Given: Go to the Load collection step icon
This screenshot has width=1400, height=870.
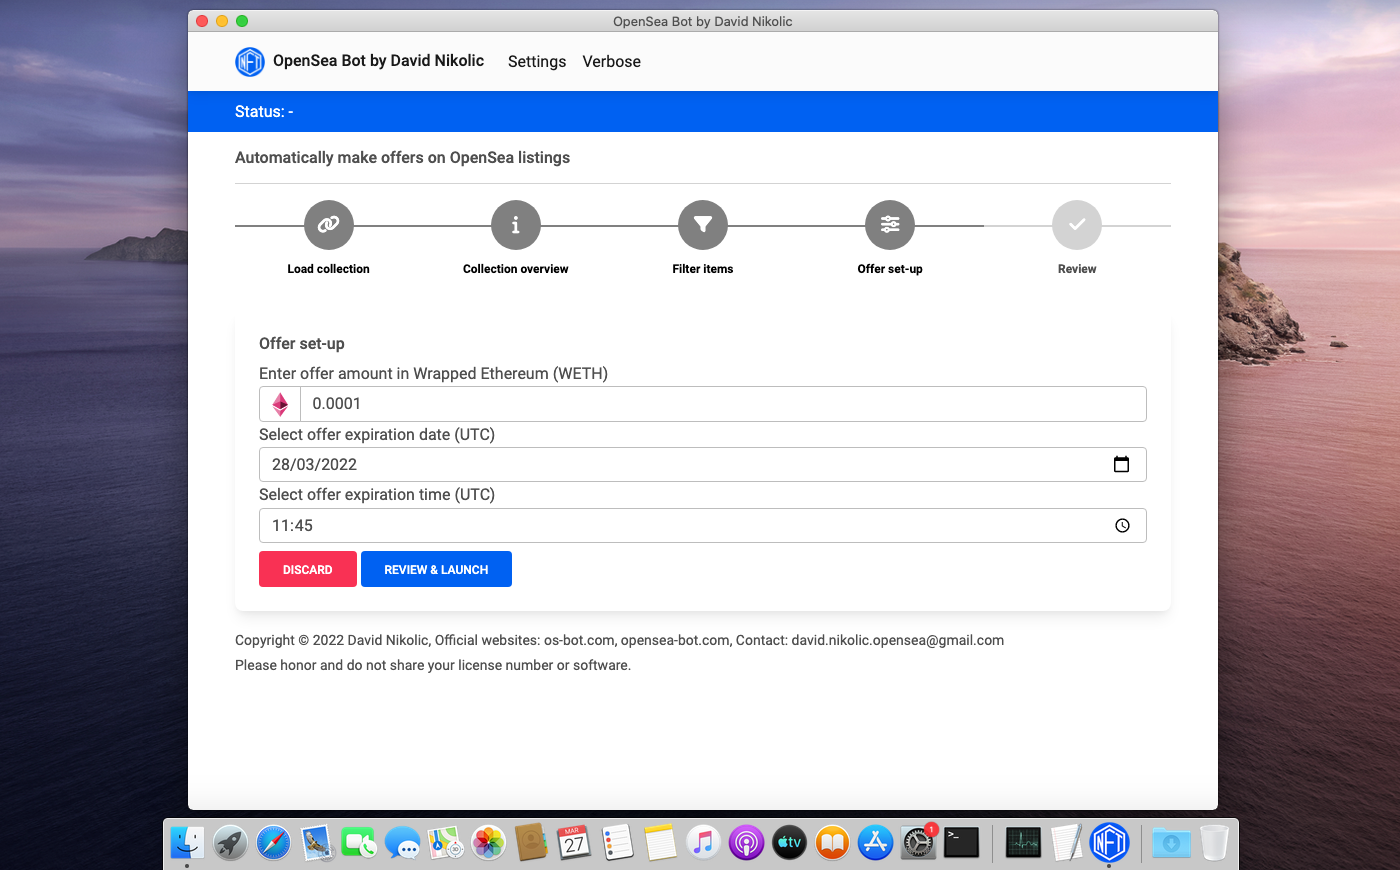Looking at the screenshot, I should [329, 225].
